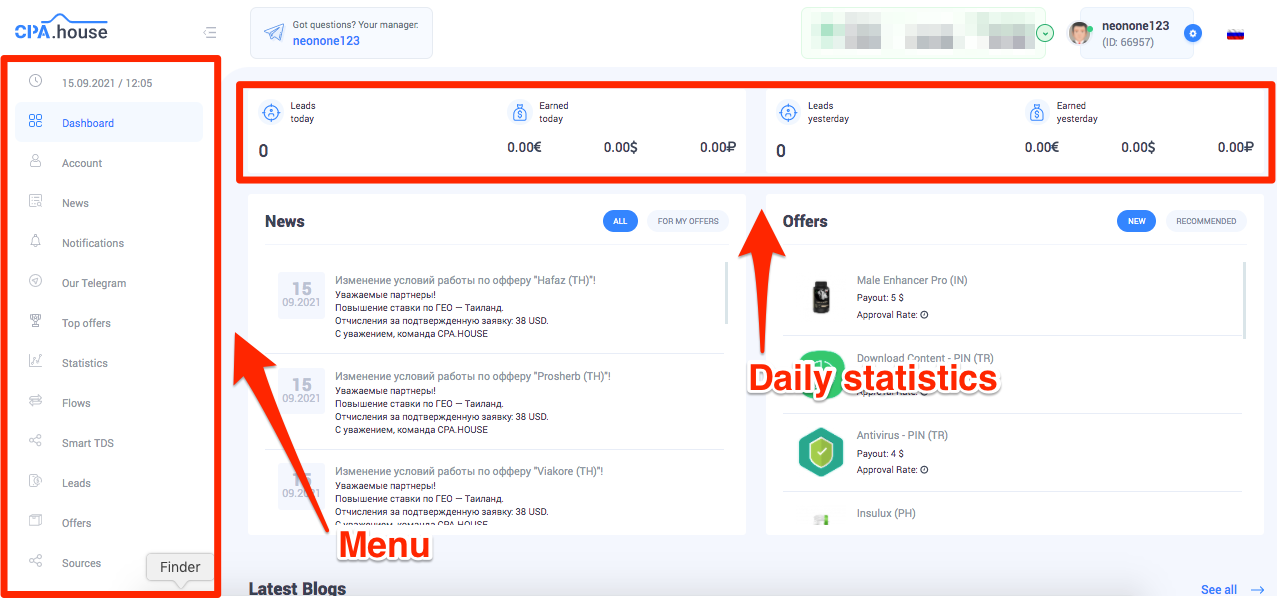The image size is (1278, 598).
Task: Click the Notifications bell icon
Action: [36, 242]
